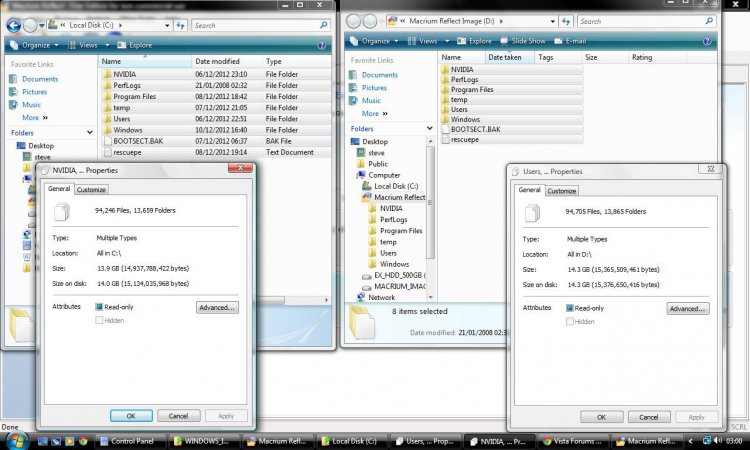Viewport: 750px width, 450px height.
Task: Click Help icon in Local Disk window toolbar
Action: [x=321, y=45]
